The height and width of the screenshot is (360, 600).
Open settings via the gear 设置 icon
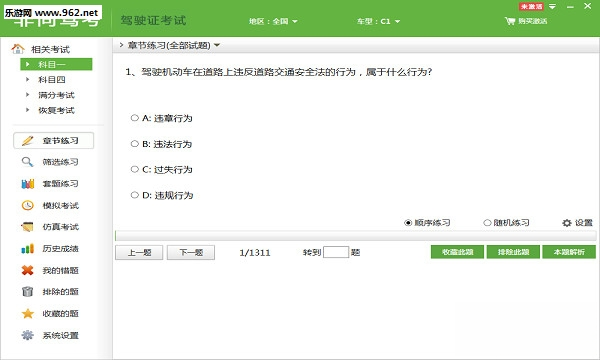(567, 223)
